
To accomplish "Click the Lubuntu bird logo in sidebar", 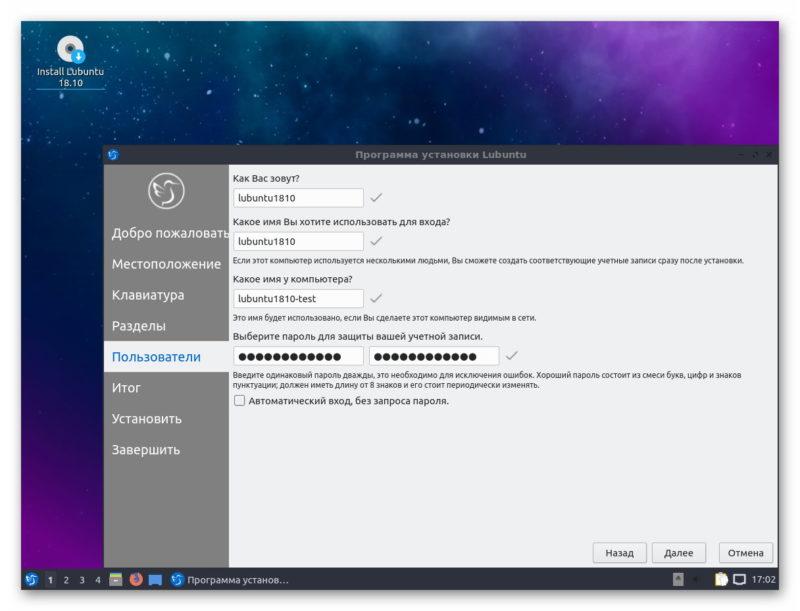I will (x=166, y=191).
